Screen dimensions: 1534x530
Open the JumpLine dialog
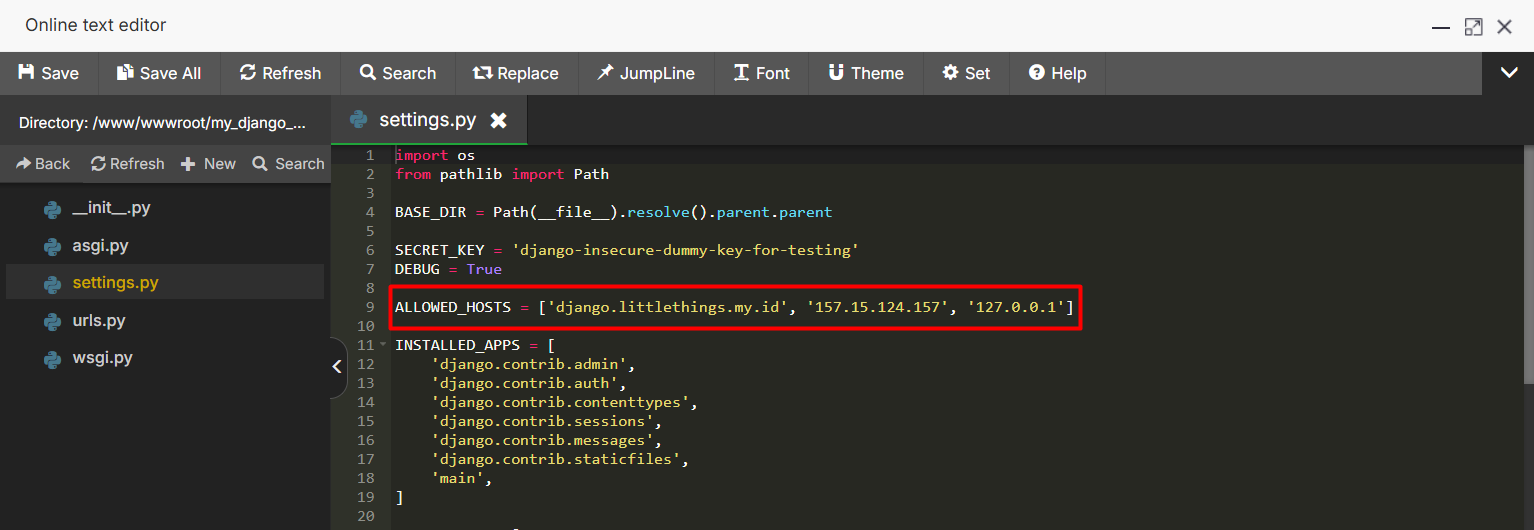pyautogui.click(x=645, y=73)
